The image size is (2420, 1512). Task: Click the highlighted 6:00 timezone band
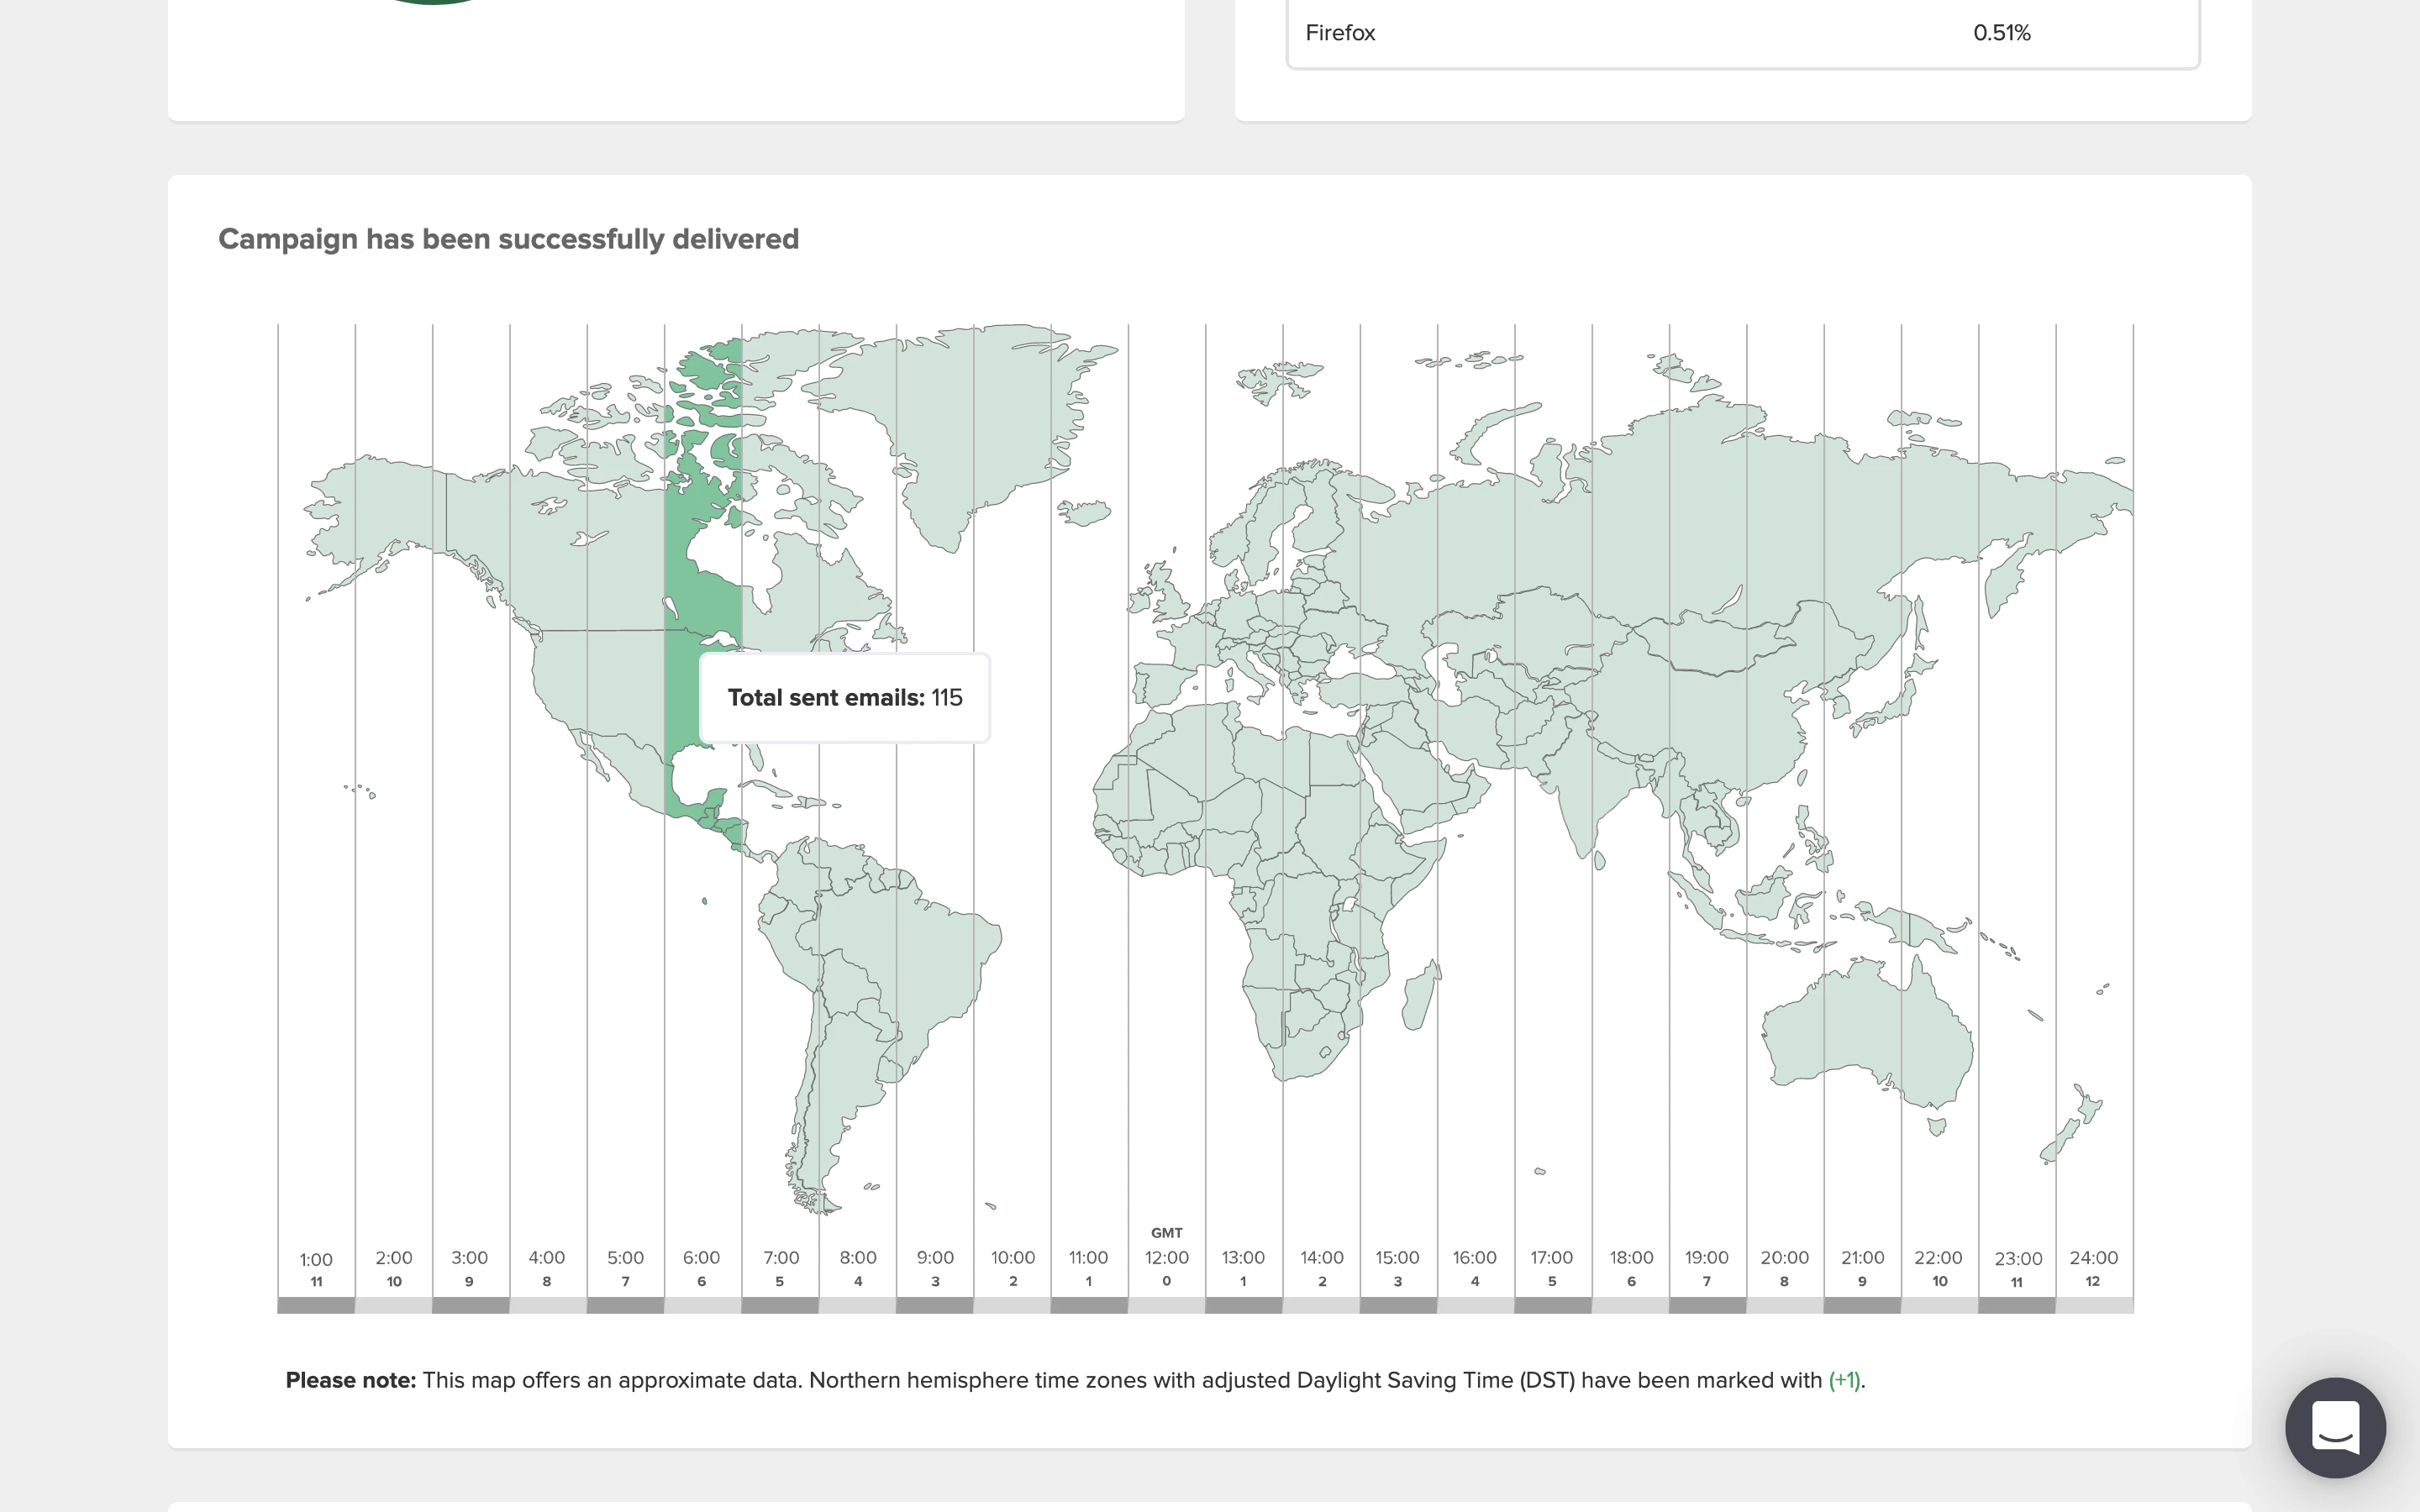pyautogui.click(x=702, y=600)
